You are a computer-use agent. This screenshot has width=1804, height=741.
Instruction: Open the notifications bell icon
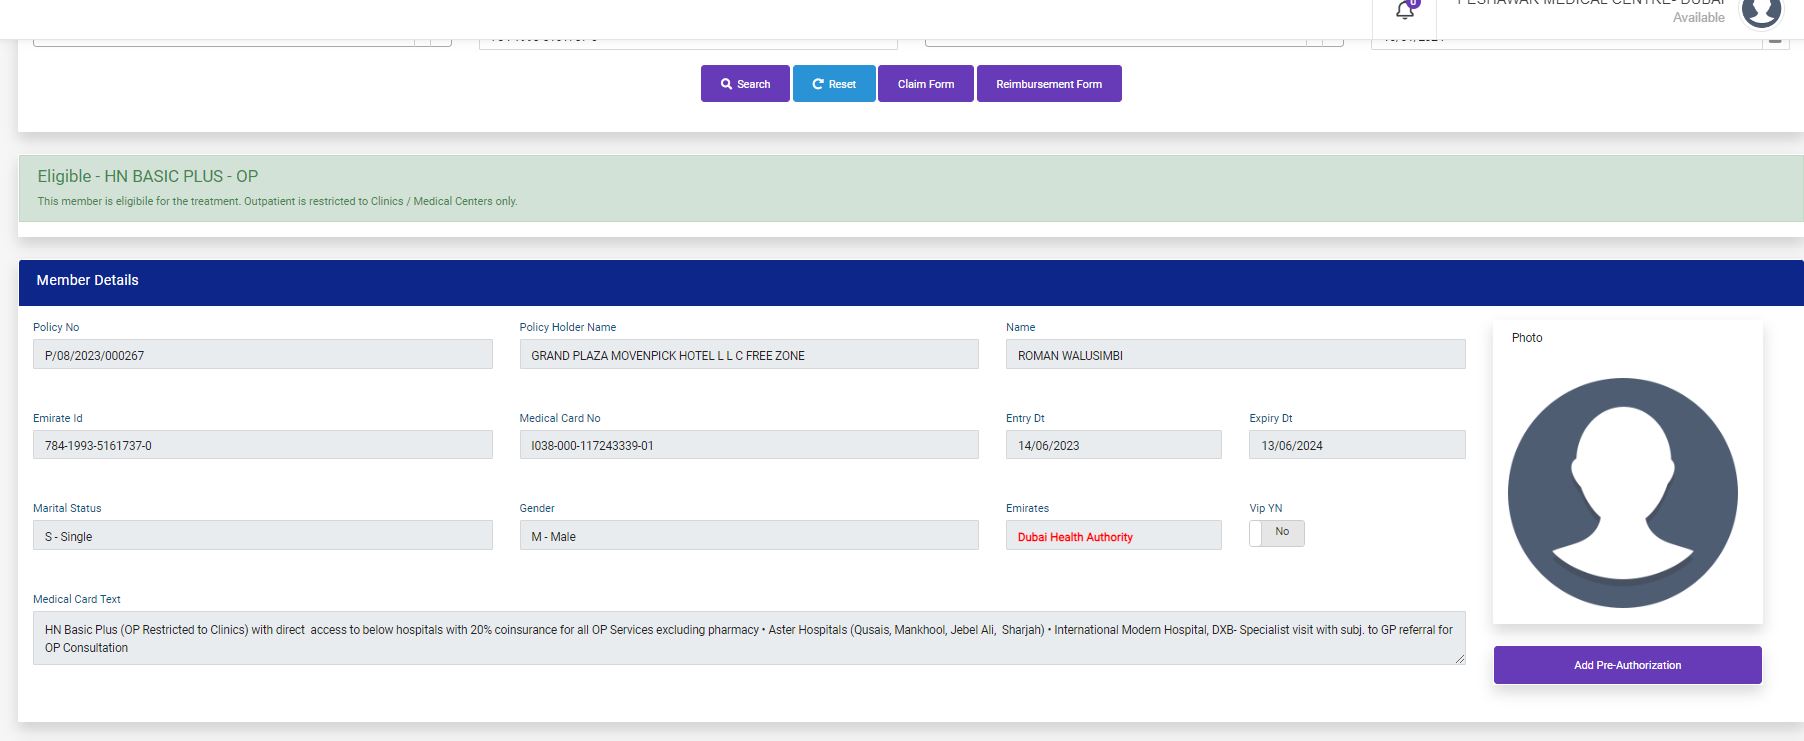[x=1405, y=10]
